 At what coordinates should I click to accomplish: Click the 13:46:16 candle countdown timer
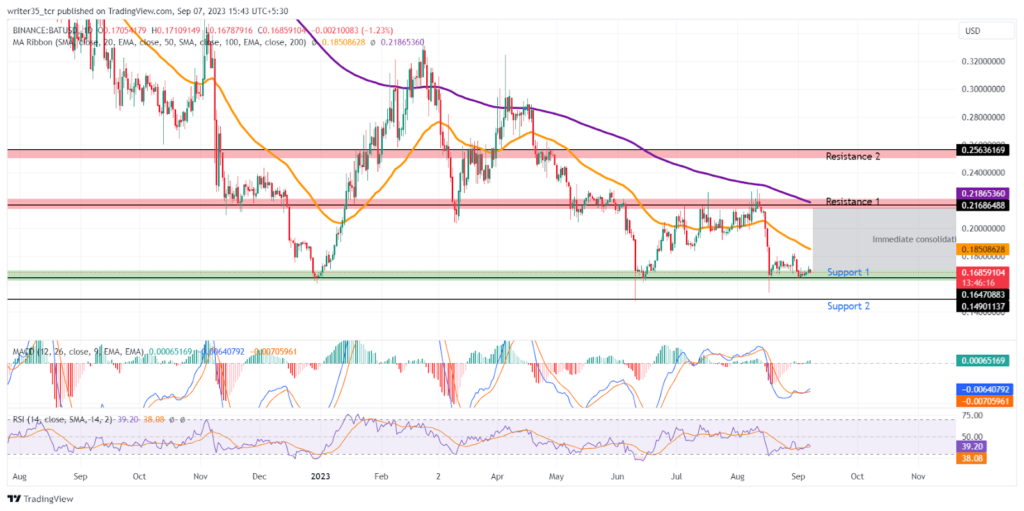coord(976,282)
